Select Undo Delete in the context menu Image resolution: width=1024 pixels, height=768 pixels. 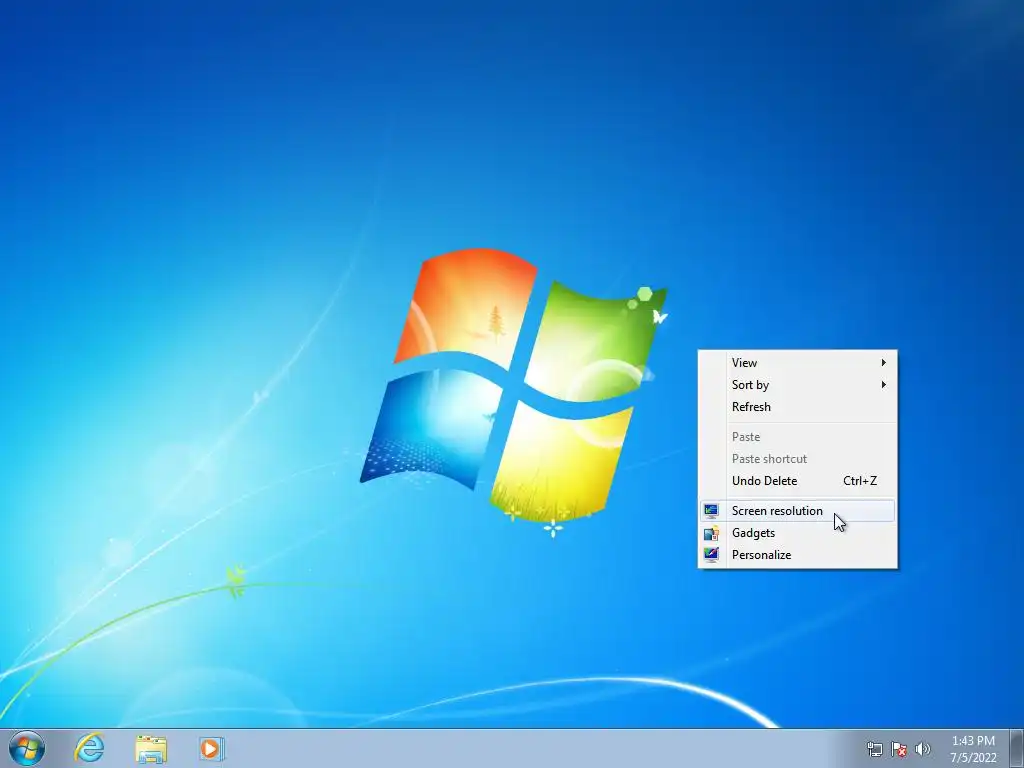pyautogui.click(x=797, y=481)
